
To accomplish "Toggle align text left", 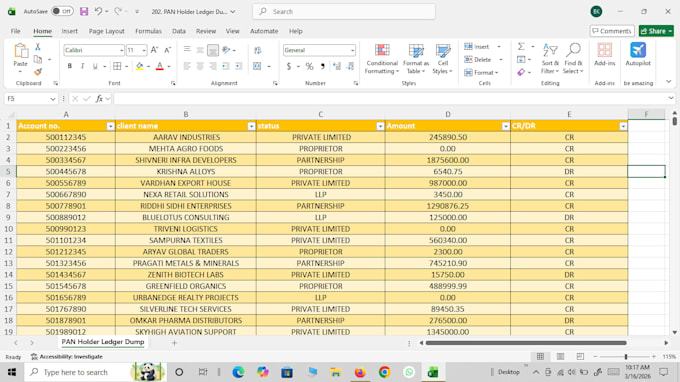I will coord(187,66).
